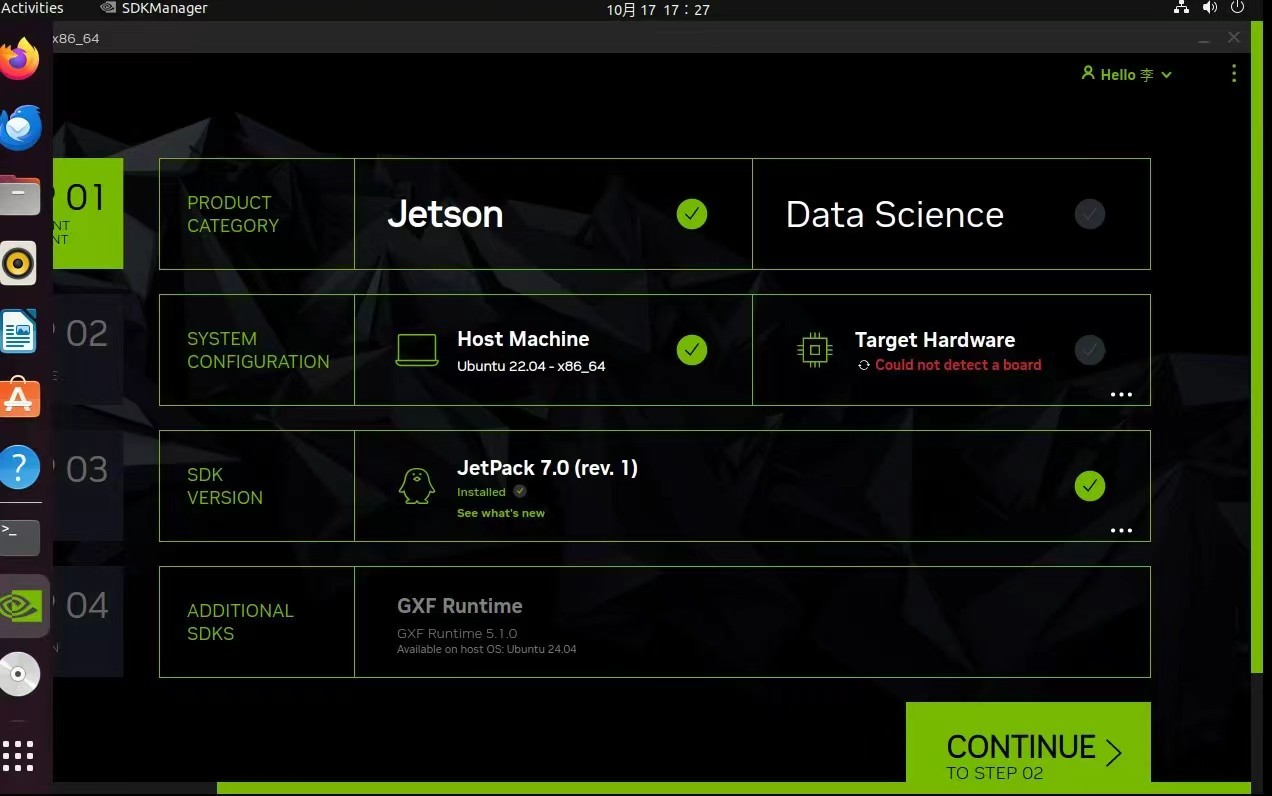Minimize the SDK Manager window
This screenshot has width=1272, height=796.
1205,38
